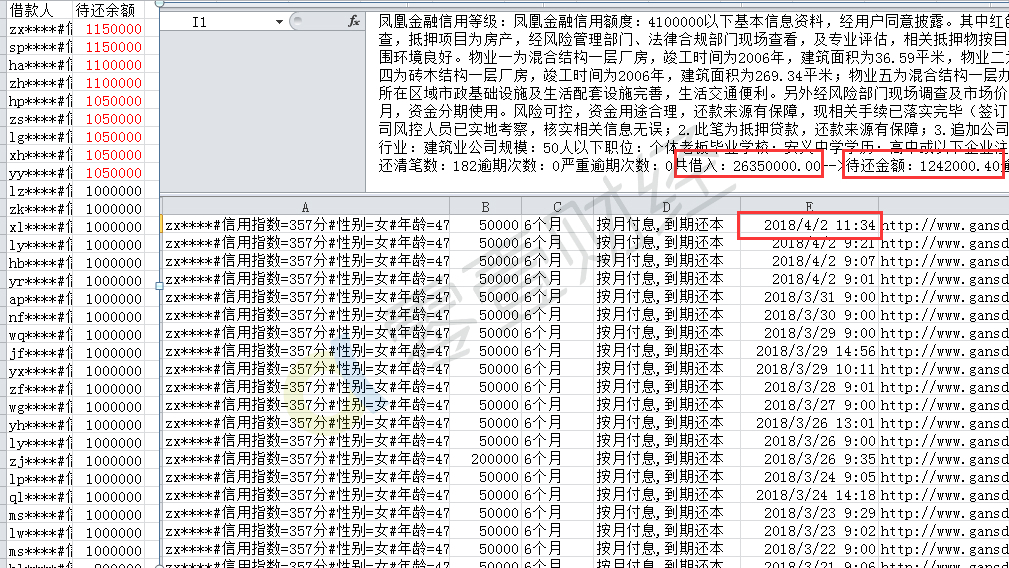The image size is (1009, 568).
Task: Select the cell dated 2018/3/29 14:56
Action: (810, 351)
